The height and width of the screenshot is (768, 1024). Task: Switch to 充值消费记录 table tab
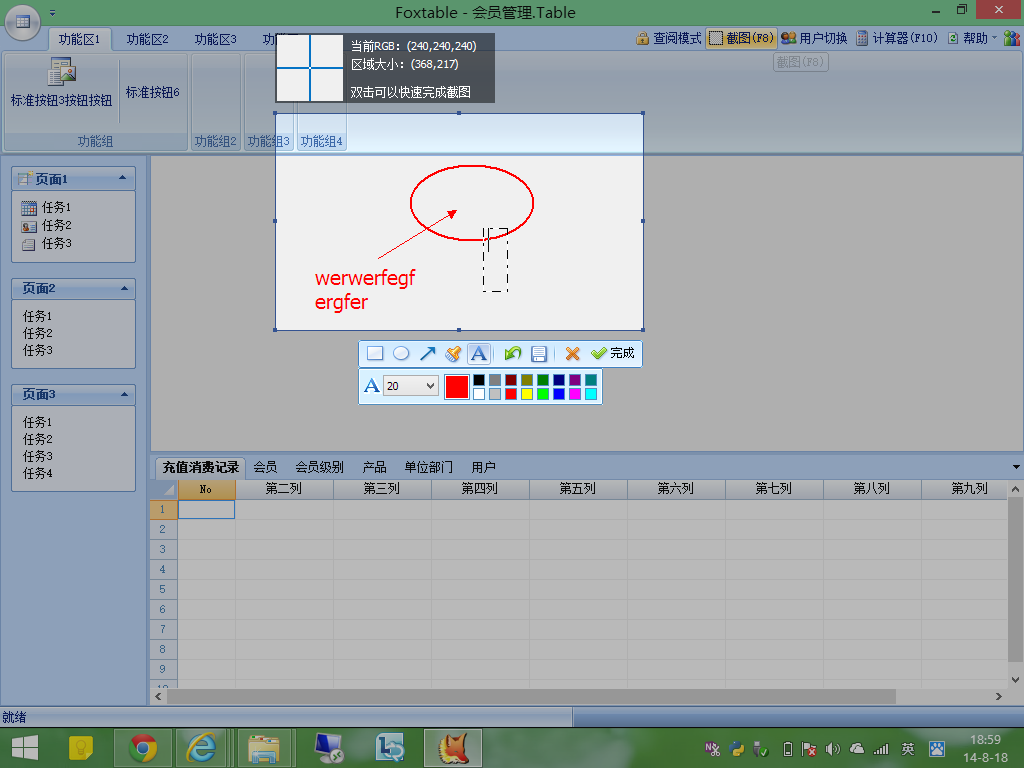pos(200,467)
